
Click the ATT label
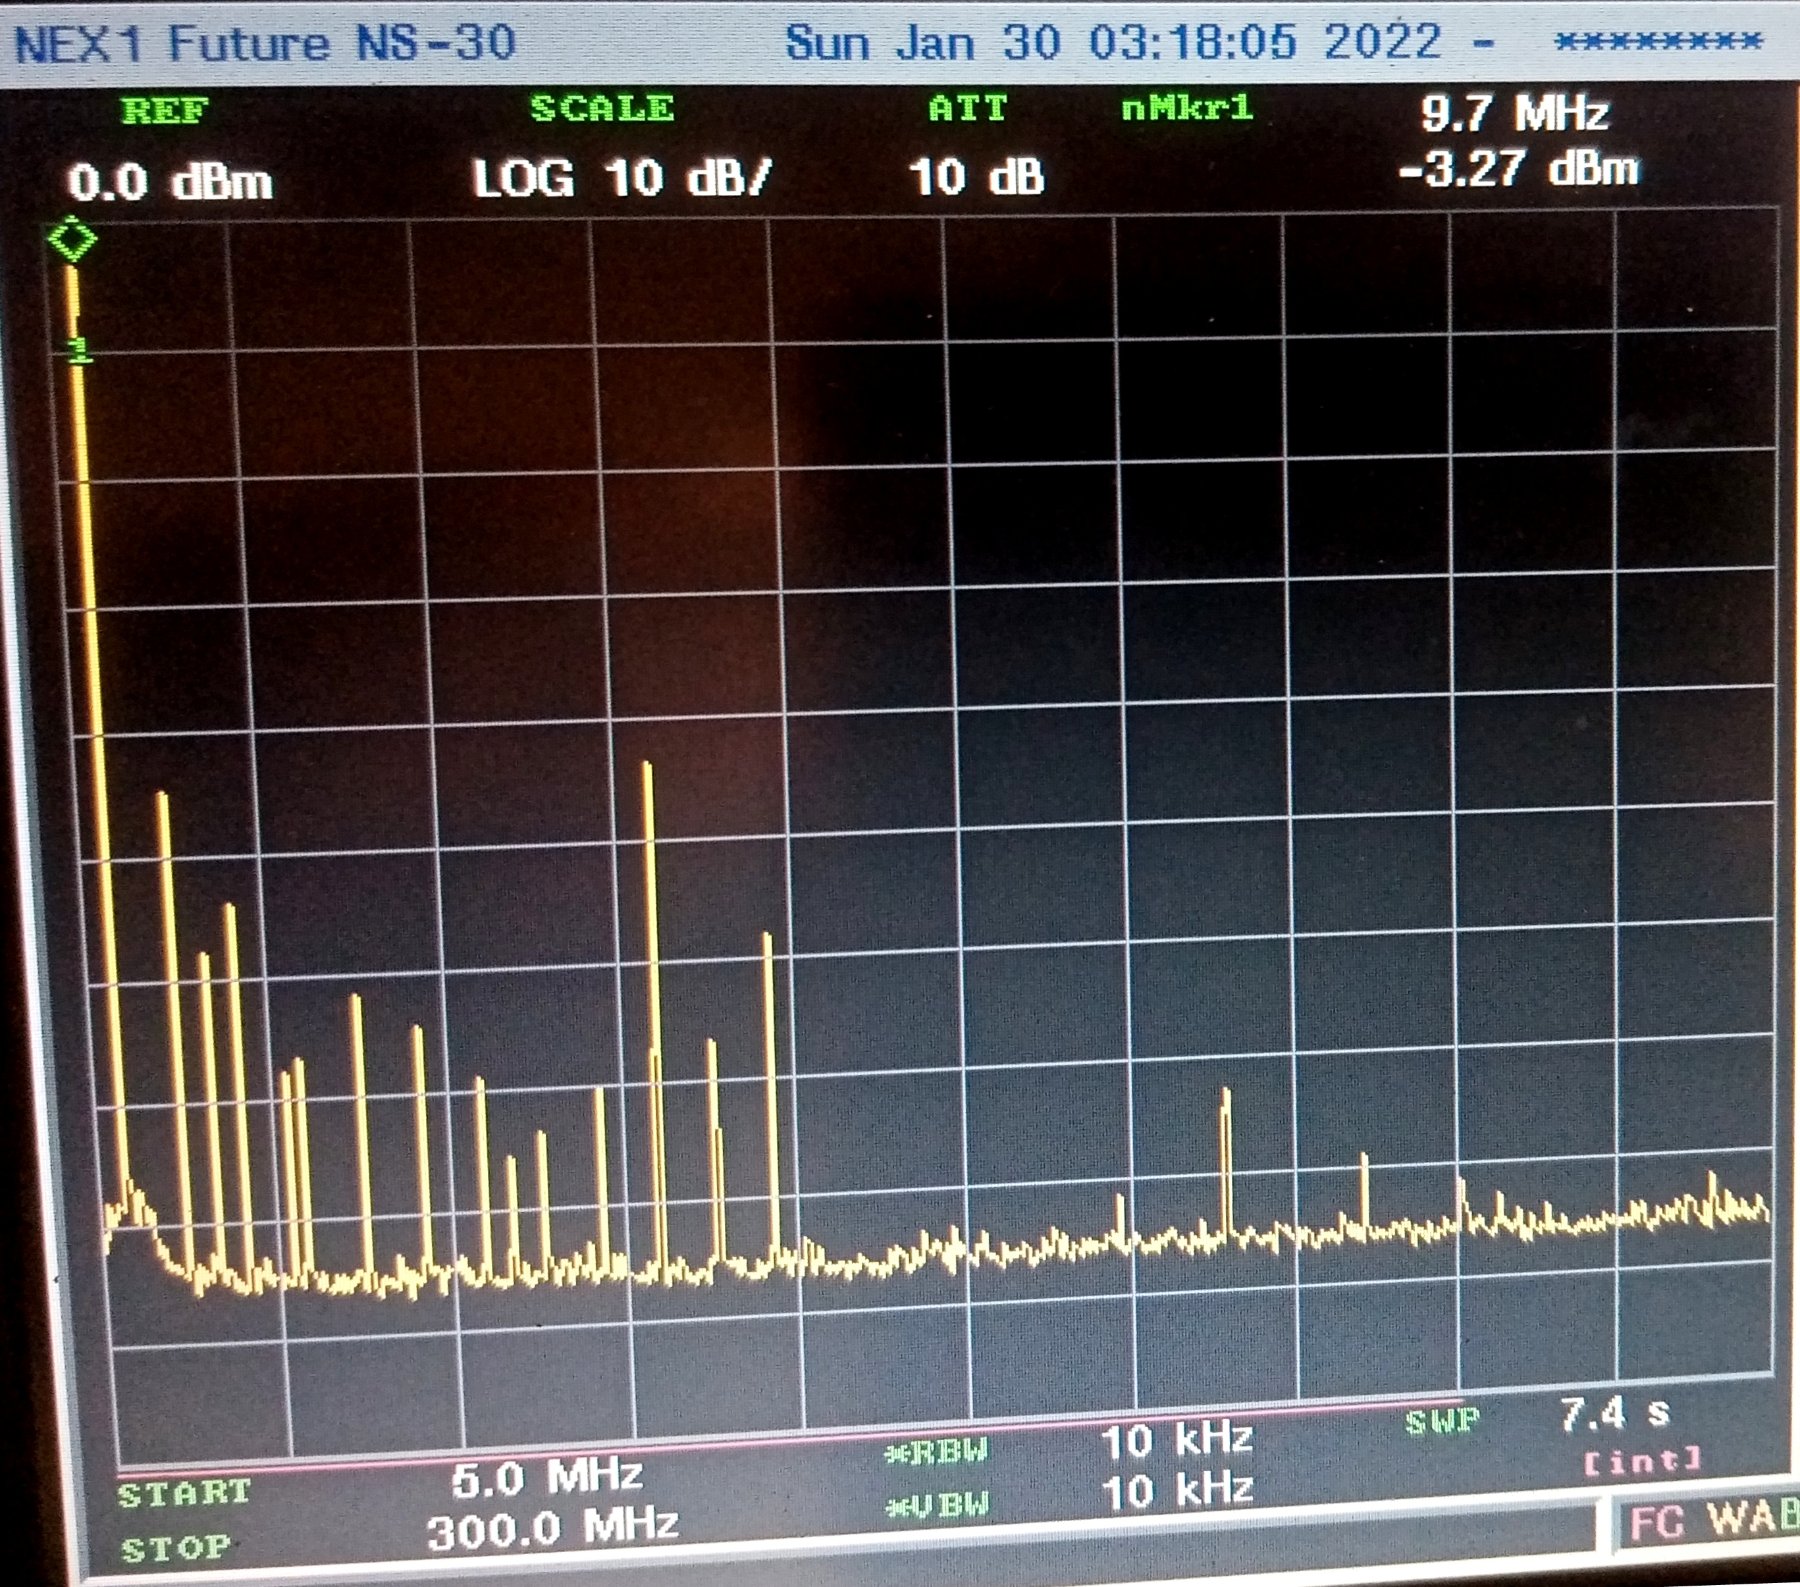[x=967, y=108]
